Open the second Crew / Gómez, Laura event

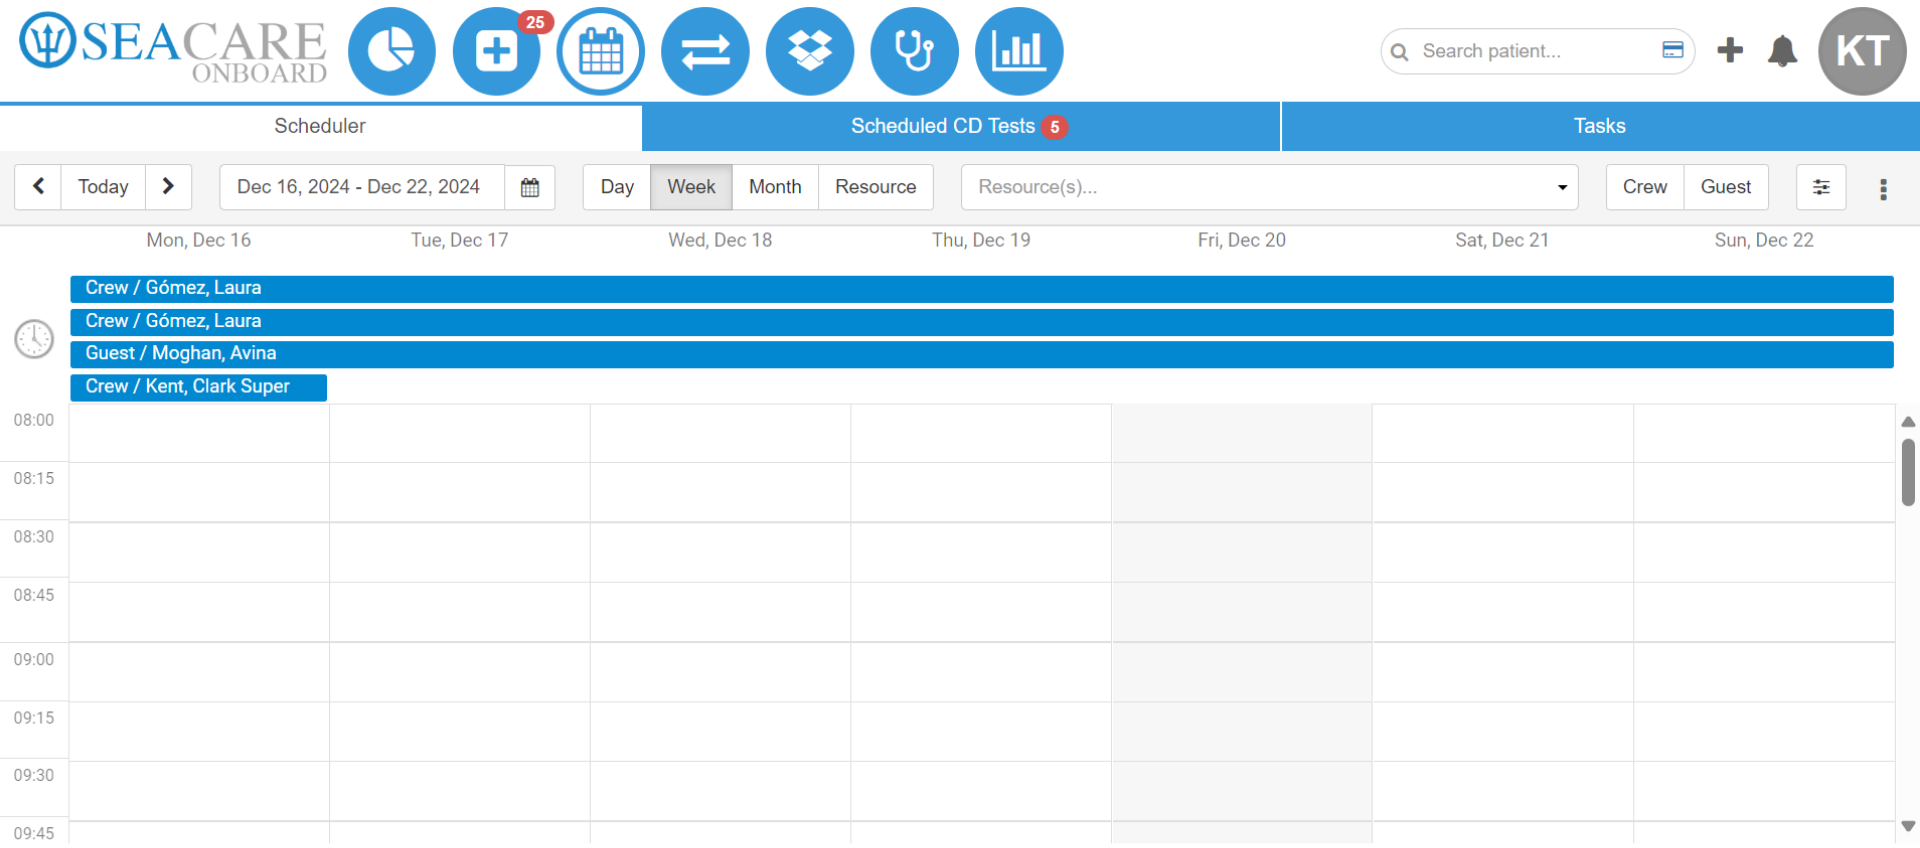pyautogui.click(x=982, y=322)
